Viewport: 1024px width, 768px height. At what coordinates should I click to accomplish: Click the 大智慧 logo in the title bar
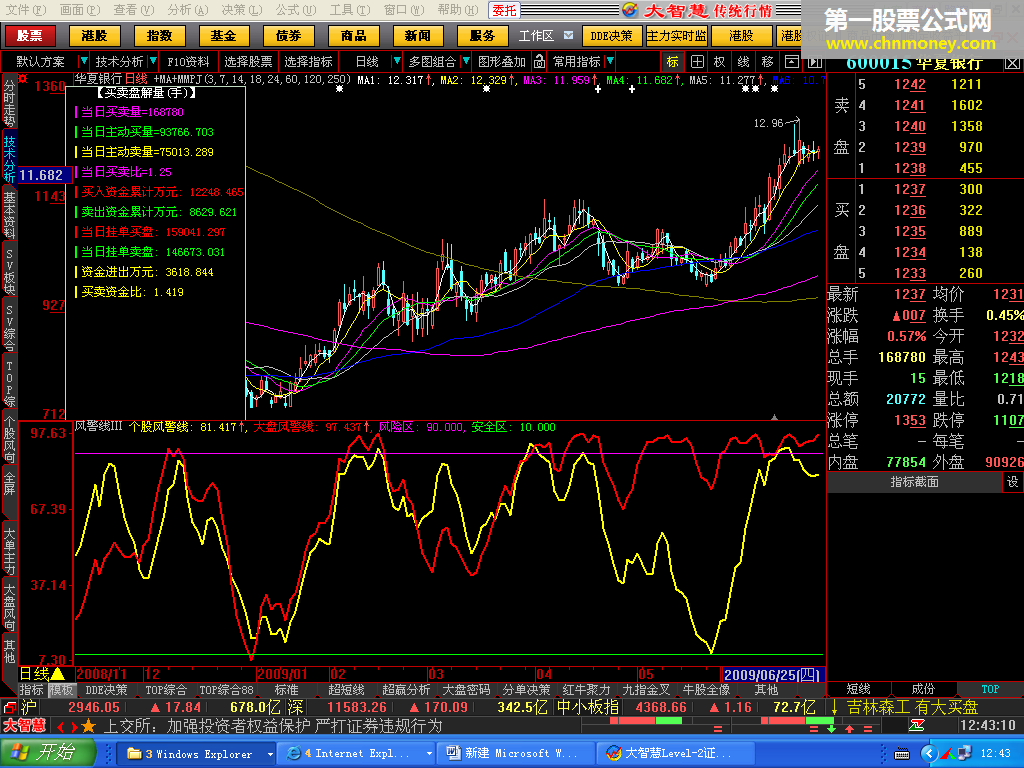(630, 10)
